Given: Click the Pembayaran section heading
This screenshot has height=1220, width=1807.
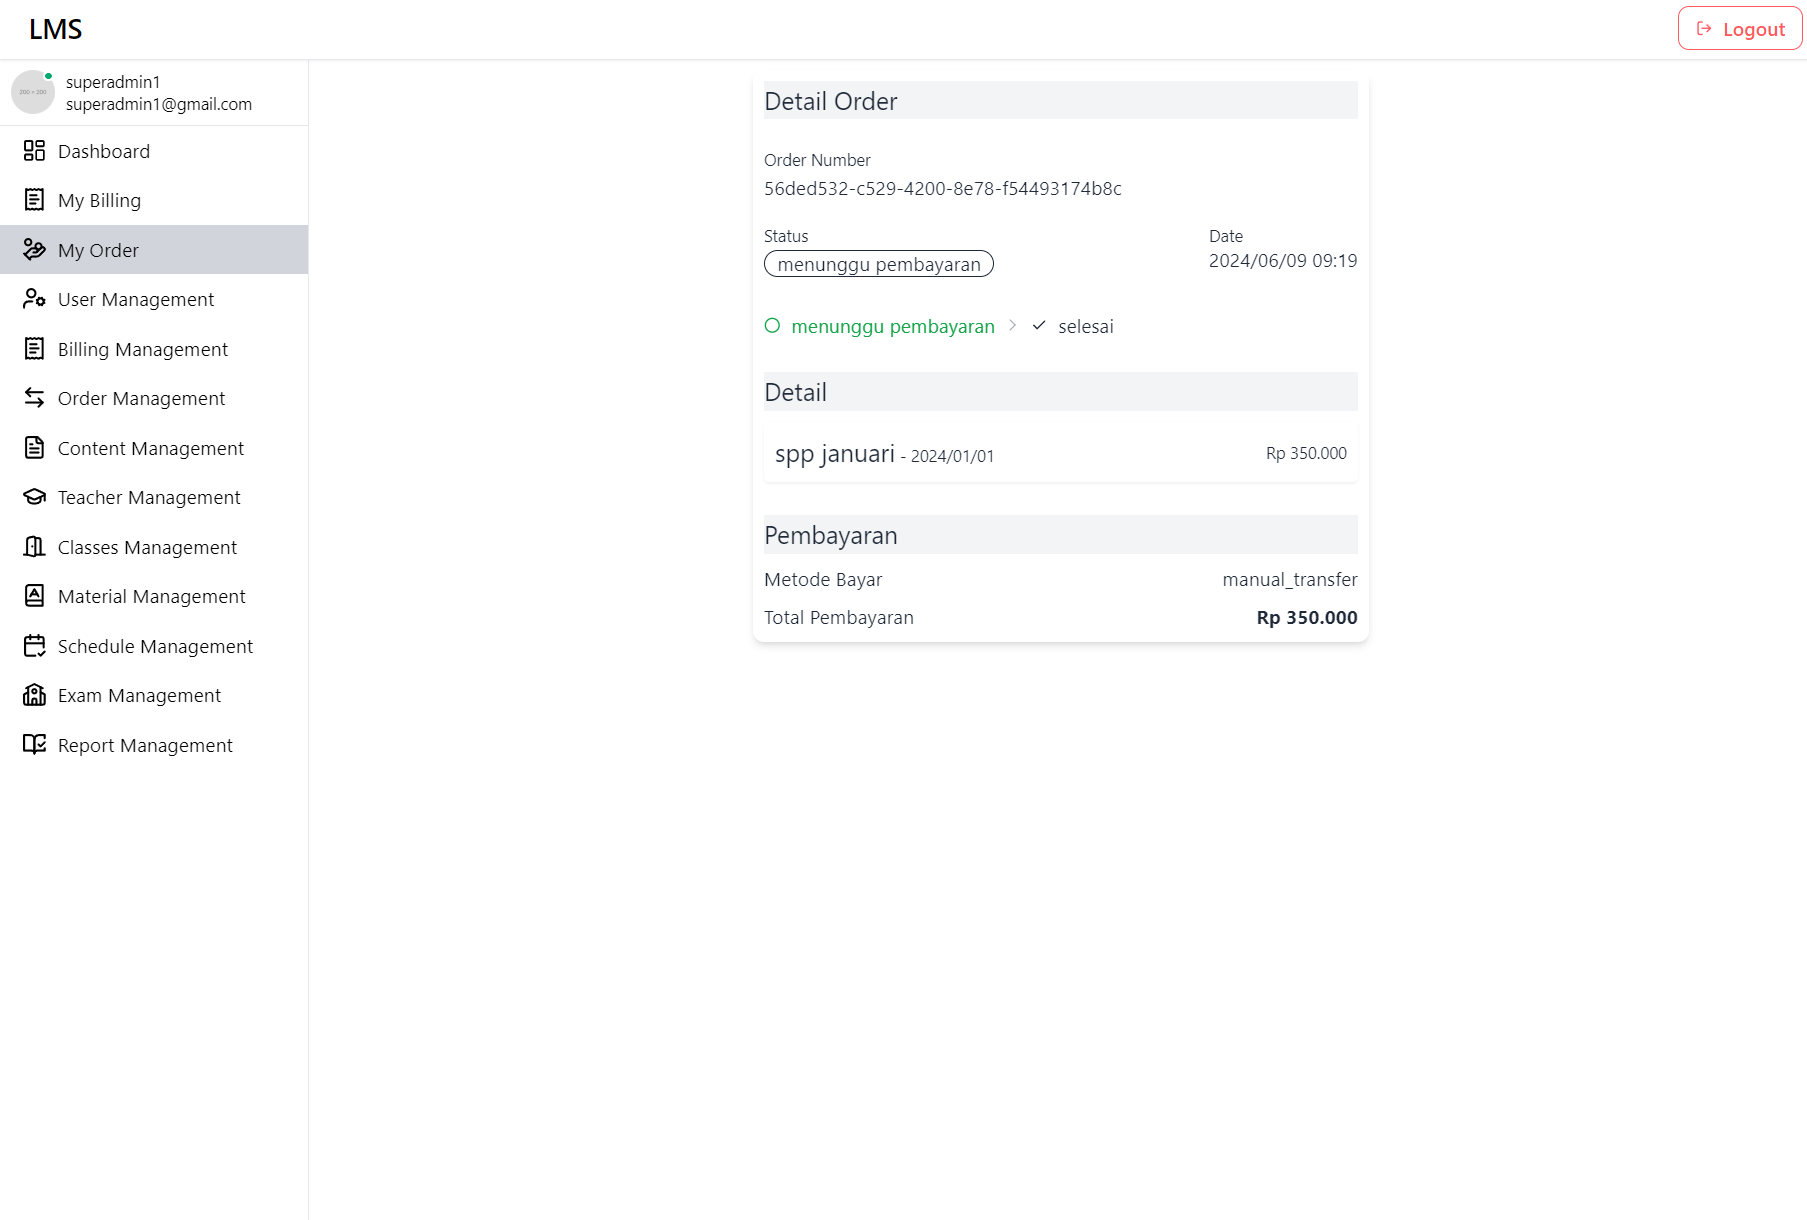Looking at the screenshot, I should point(831,535).
